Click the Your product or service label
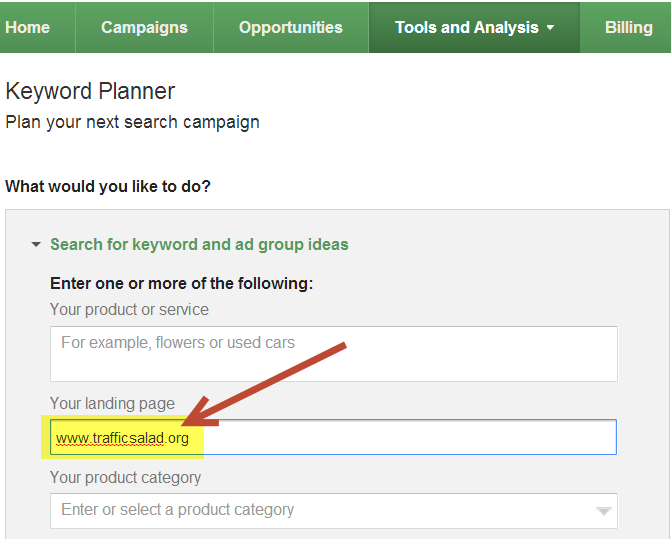The image size is (671, 539). (129, 310)
